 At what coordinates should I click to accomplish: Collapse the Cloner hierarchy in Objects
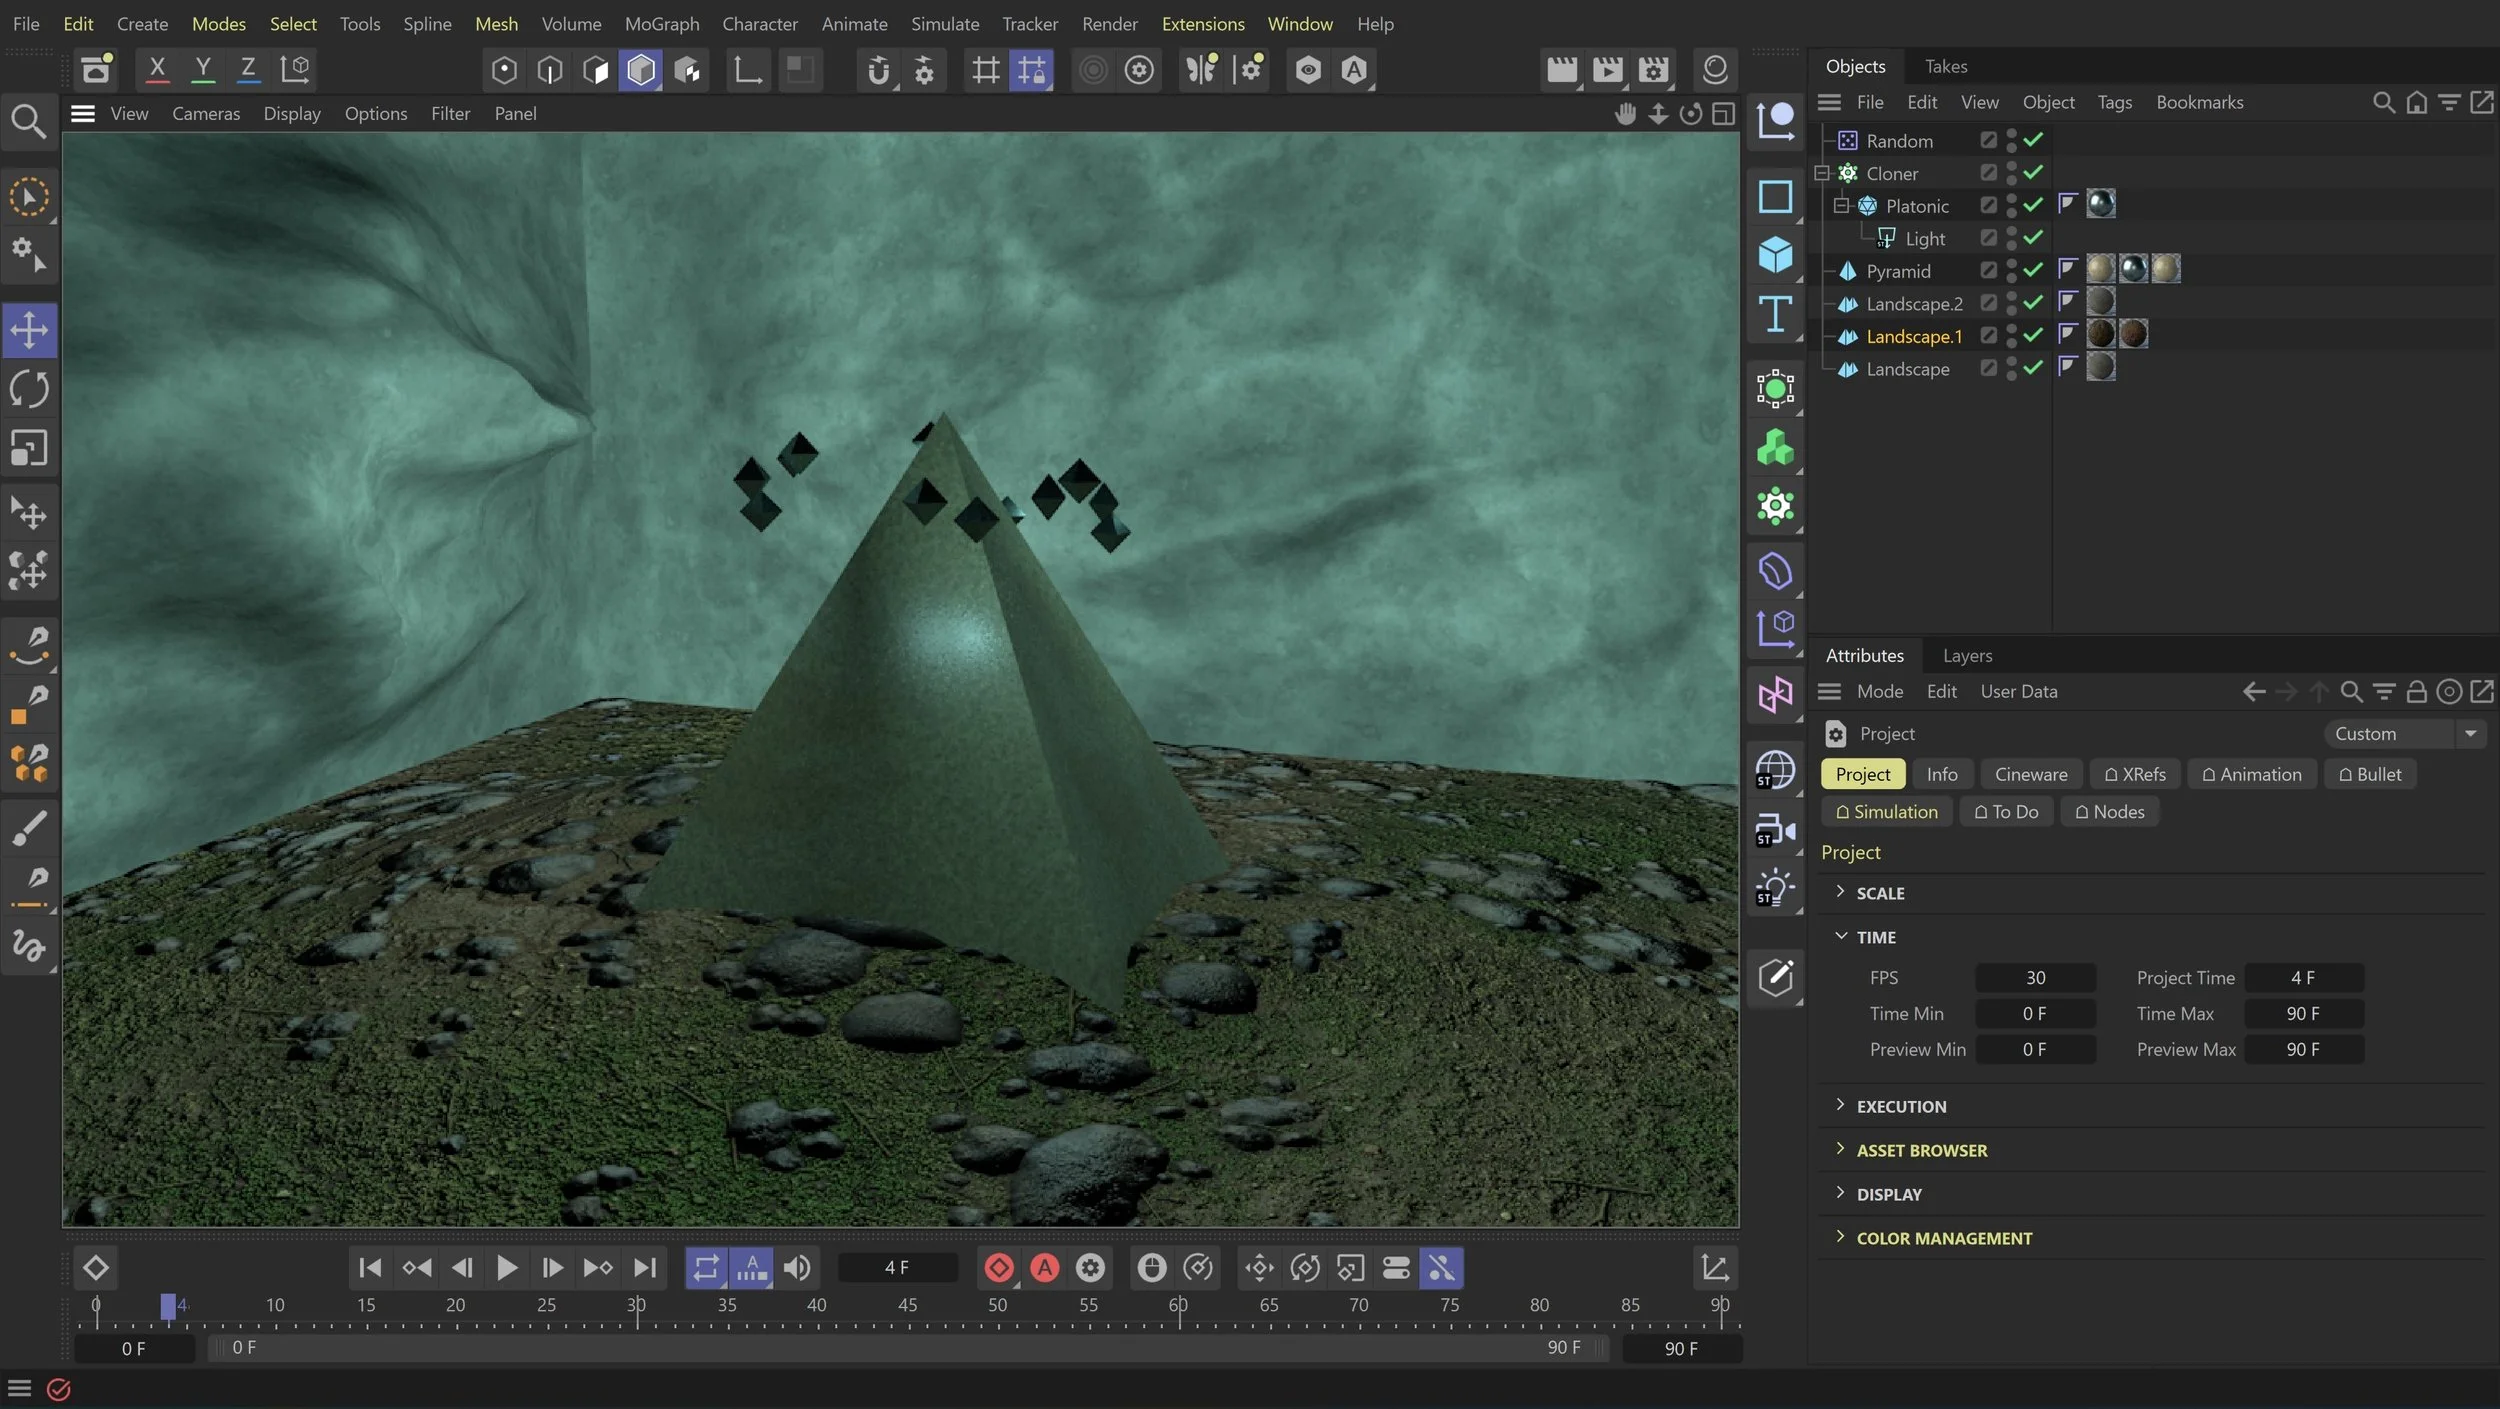(x=1822, y=173)
